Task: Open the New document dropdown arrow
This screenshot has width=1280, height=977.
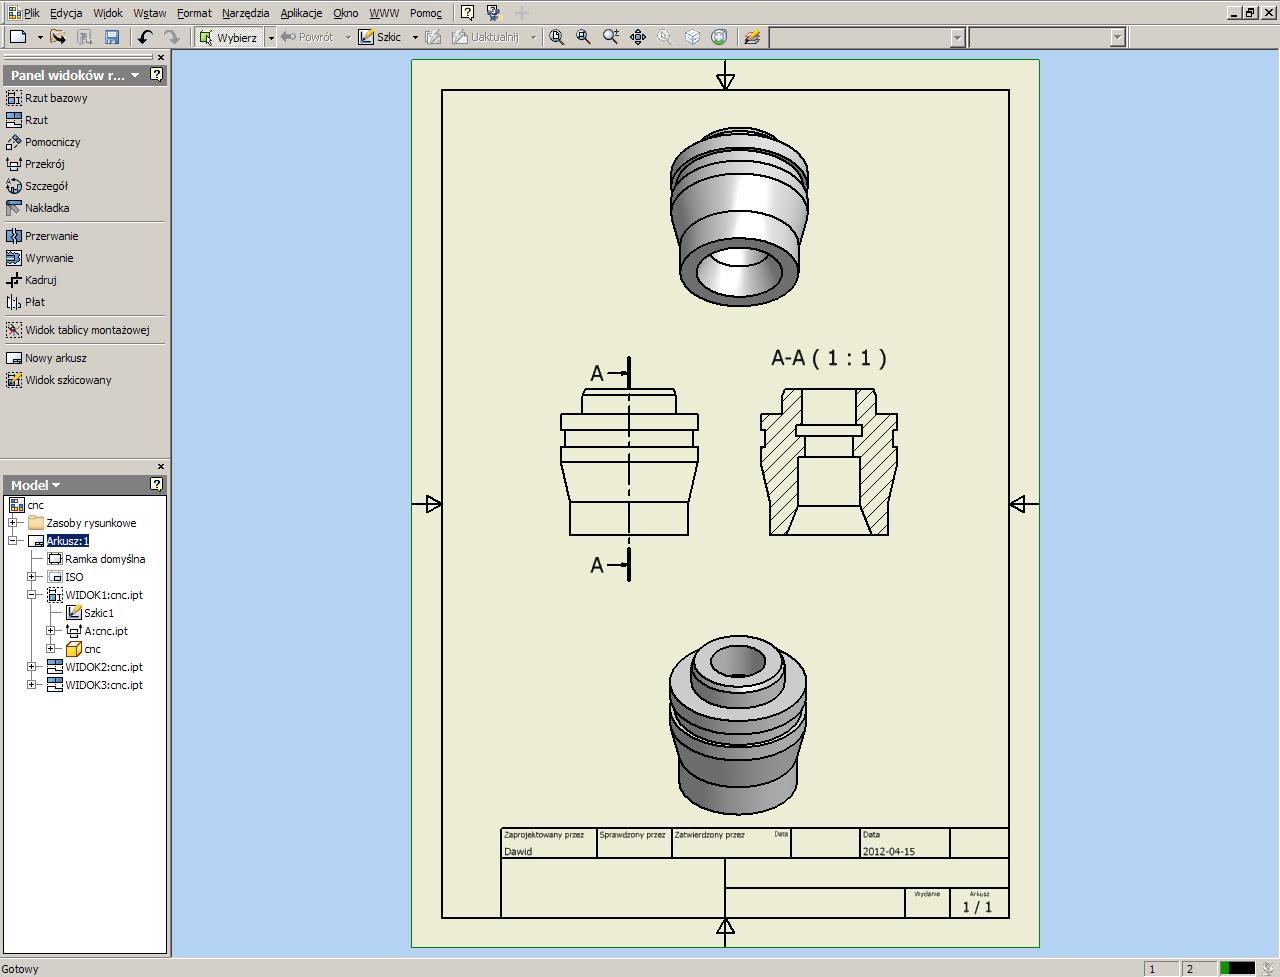Action: (x=40, y=37)
